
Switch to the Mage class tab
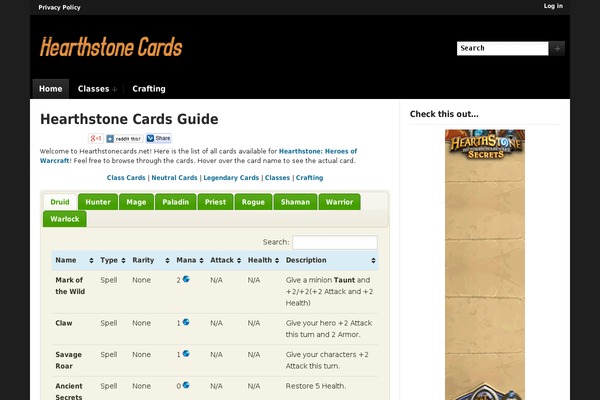pos(136,202)
